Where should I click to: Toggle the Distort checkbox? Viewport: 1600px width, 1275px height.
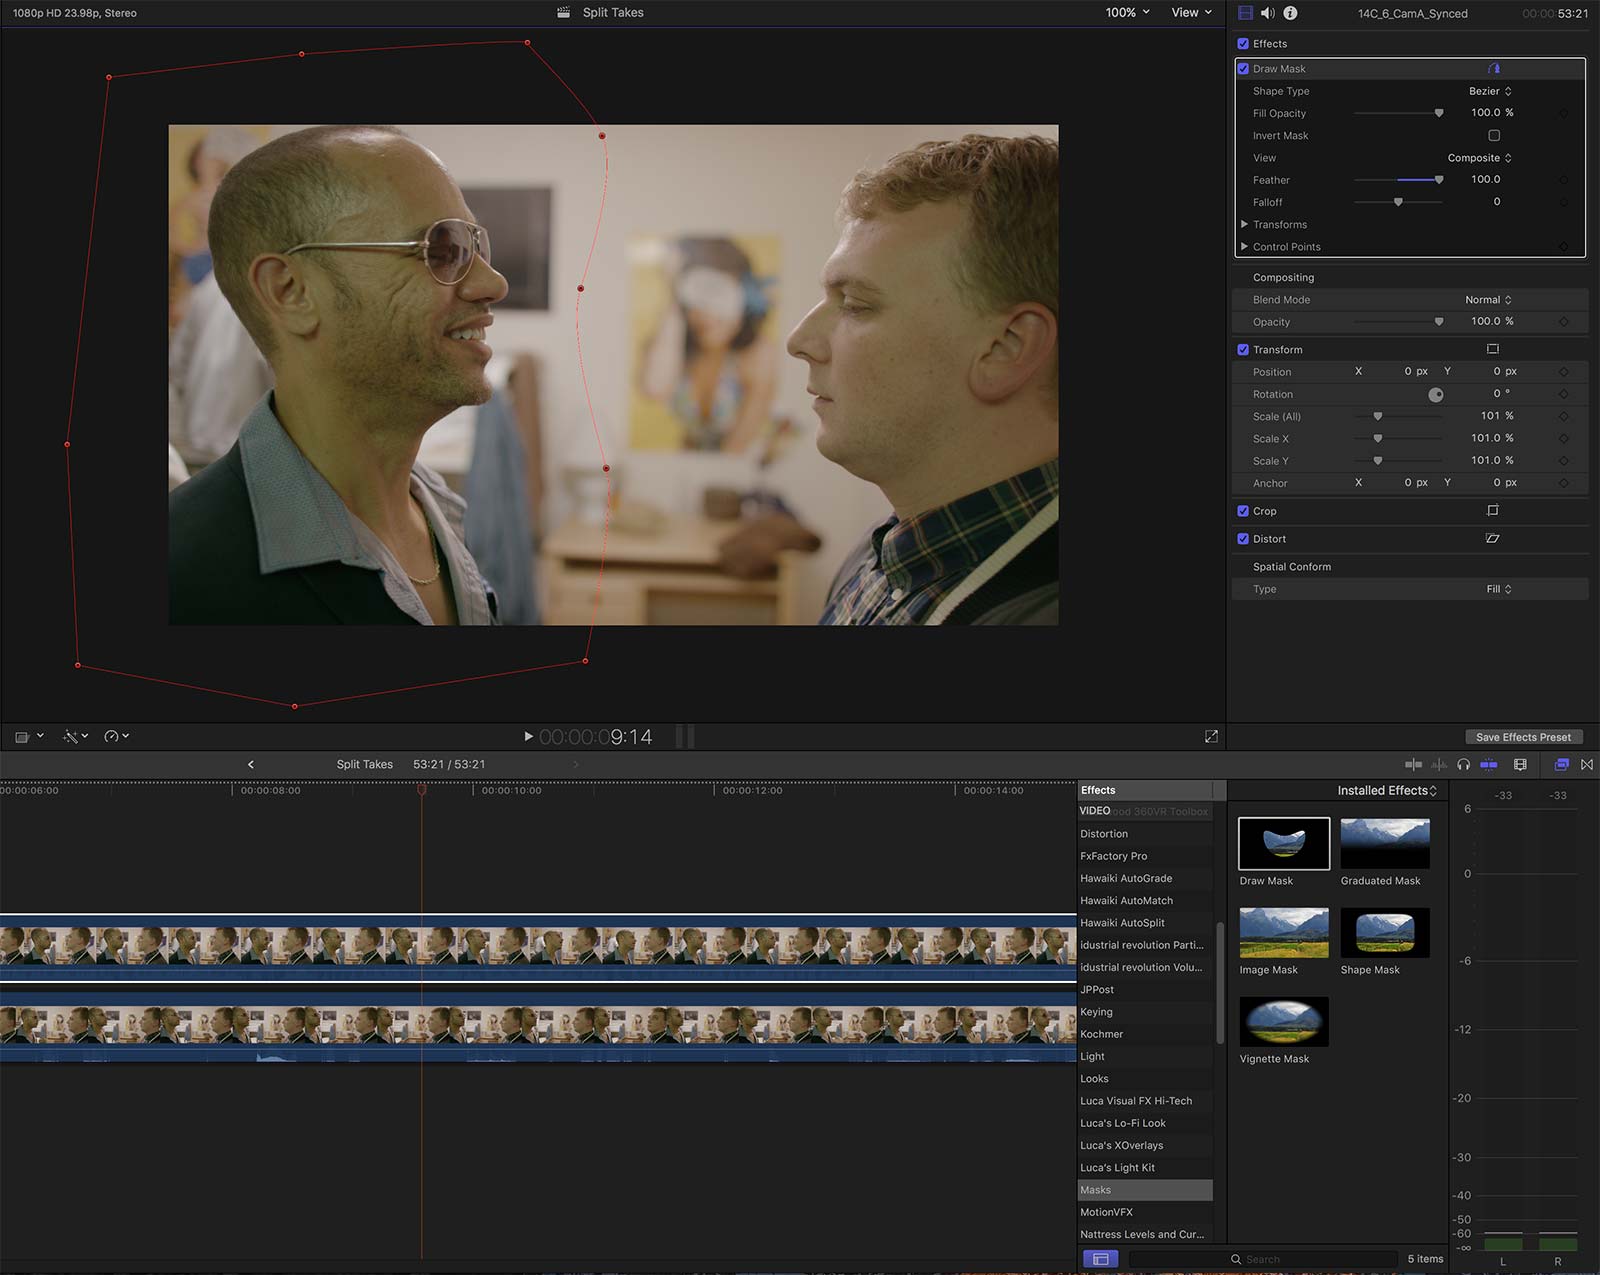[x=1243, y=538]
